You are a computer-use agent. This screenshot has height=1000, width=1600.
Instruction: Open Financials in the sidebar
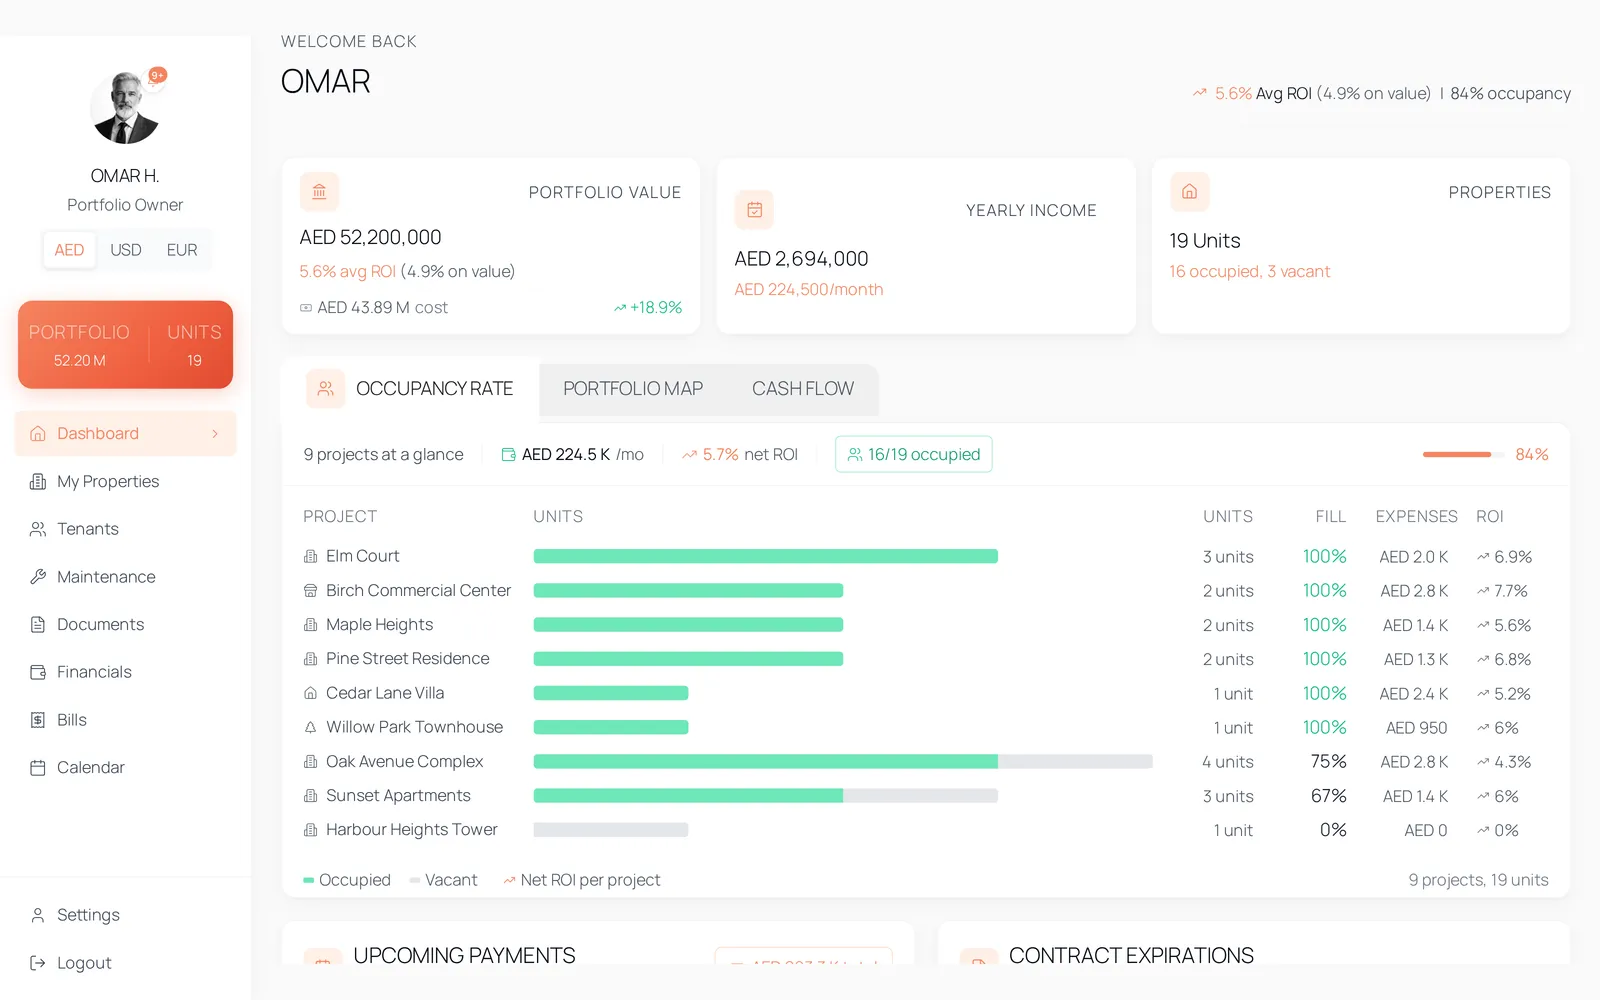126,672
